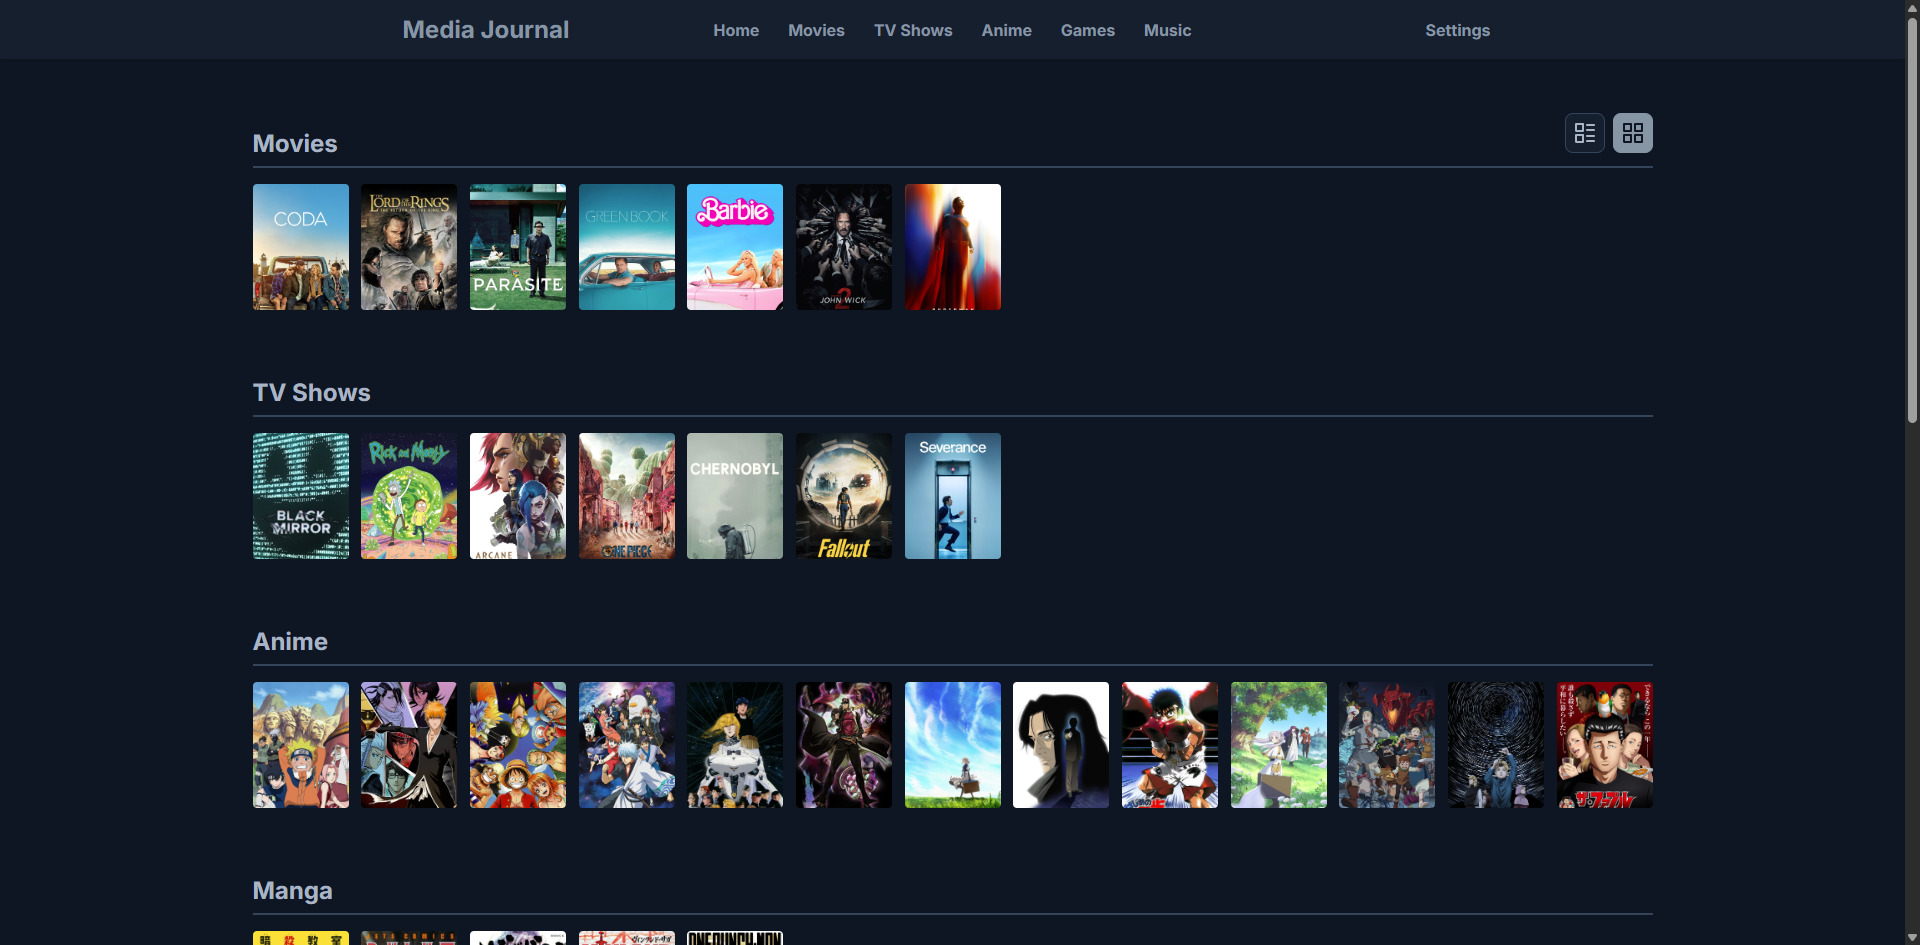
Task: Open the dark spiral abyss anime poster
Action: [x=1496, y=745]
